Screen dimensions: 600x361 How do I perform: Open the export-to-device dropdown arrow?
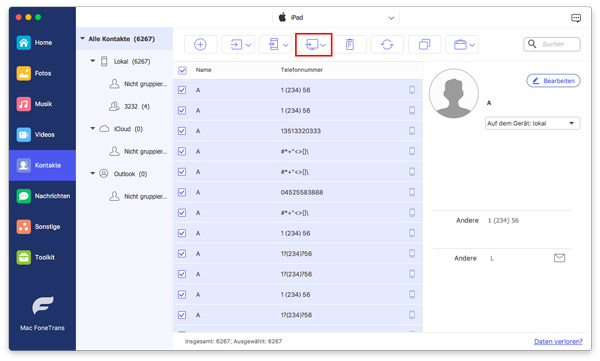(x=285, y=45)
